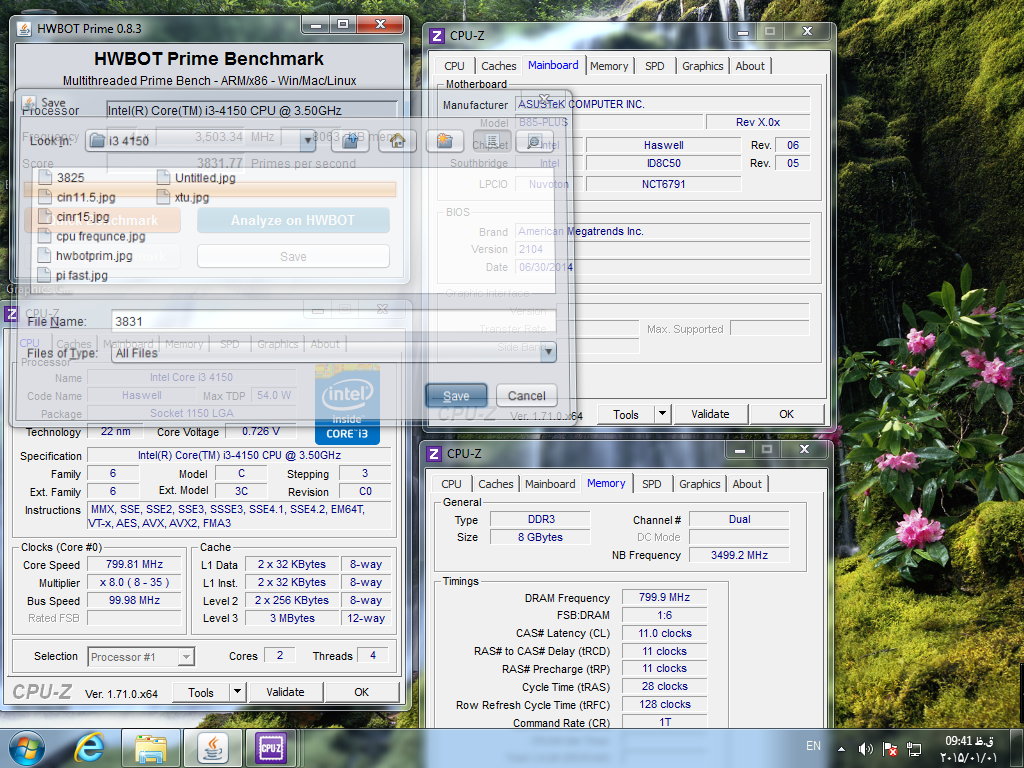Open SPD tab in Mainboard CPU-Z window
Image resolution: width=1024 pixels, height=768 pixels.
click(x=654, y=66)
